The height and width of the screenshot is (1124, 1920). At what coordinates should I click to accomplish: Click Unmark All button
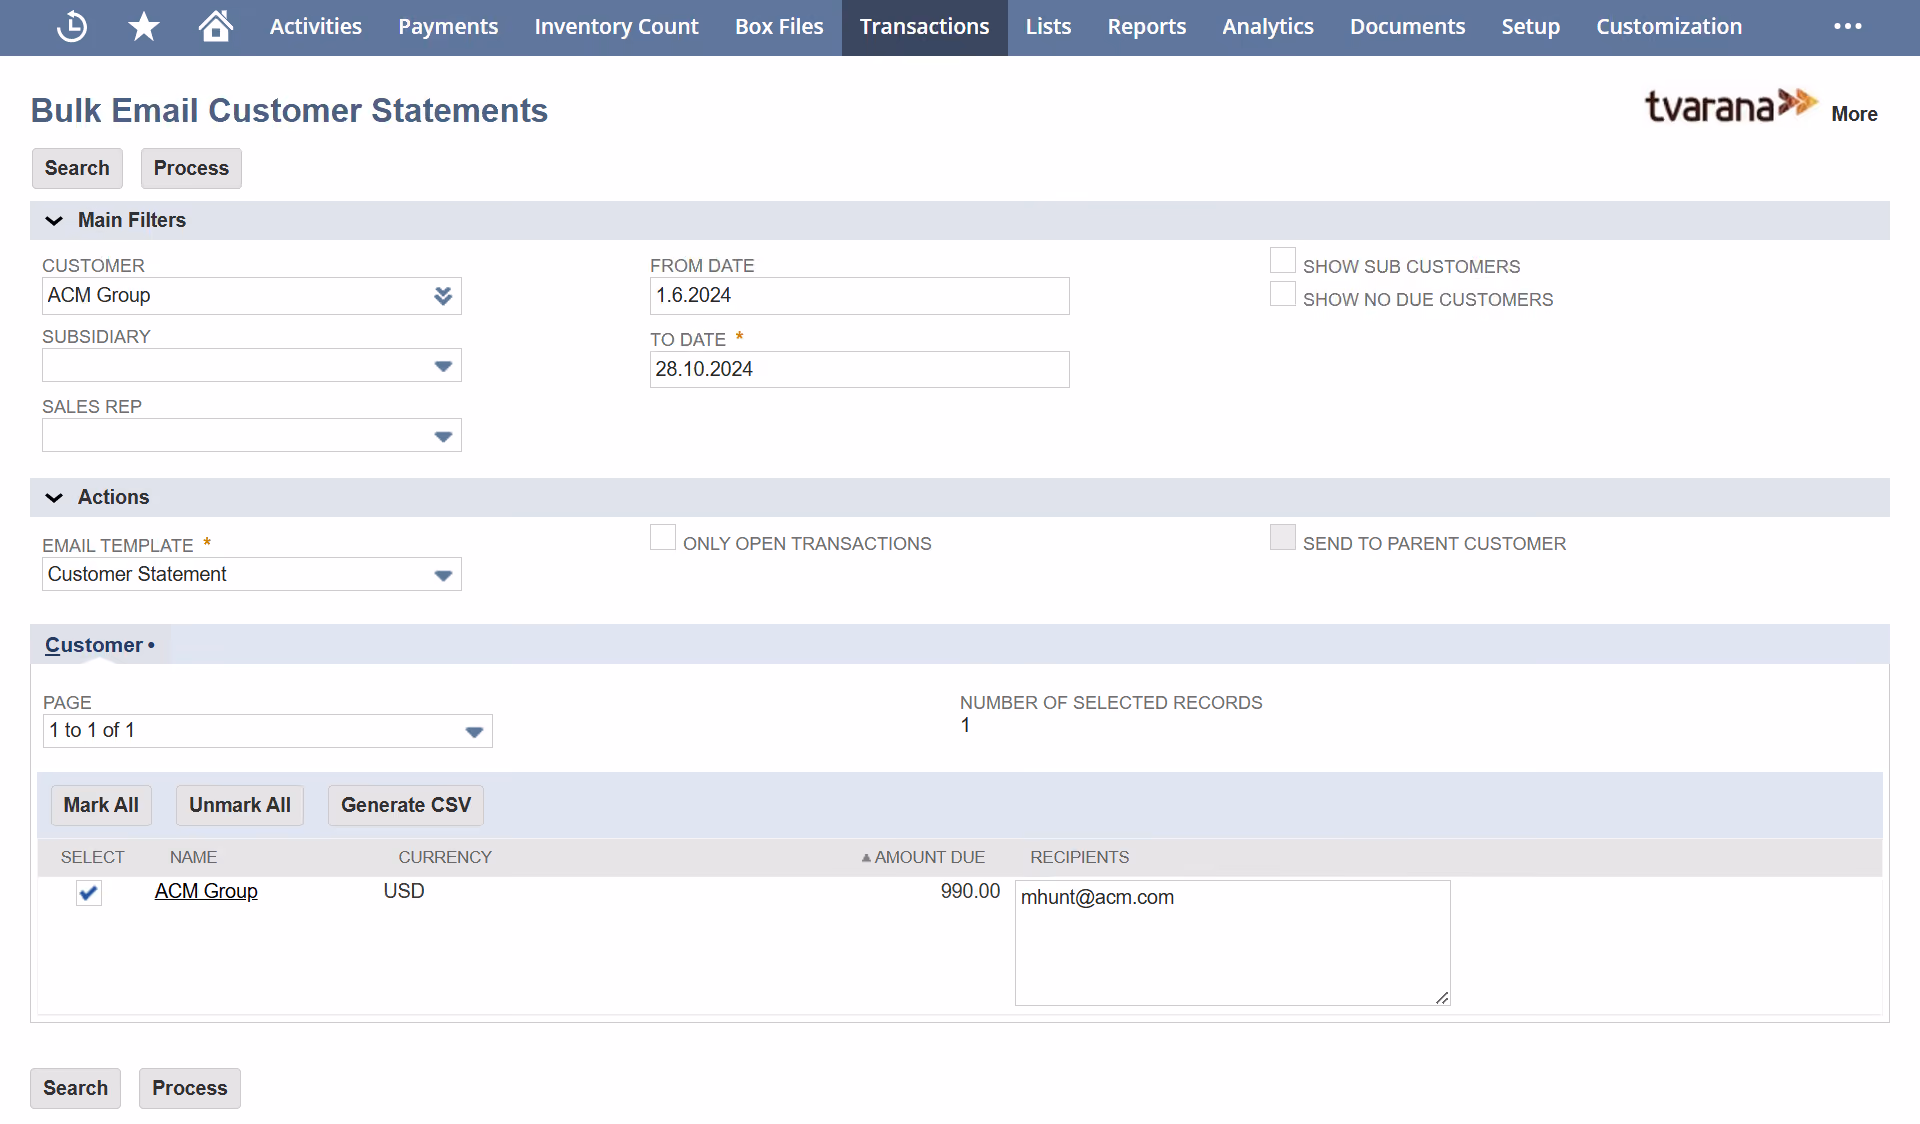tap(240, 805)
